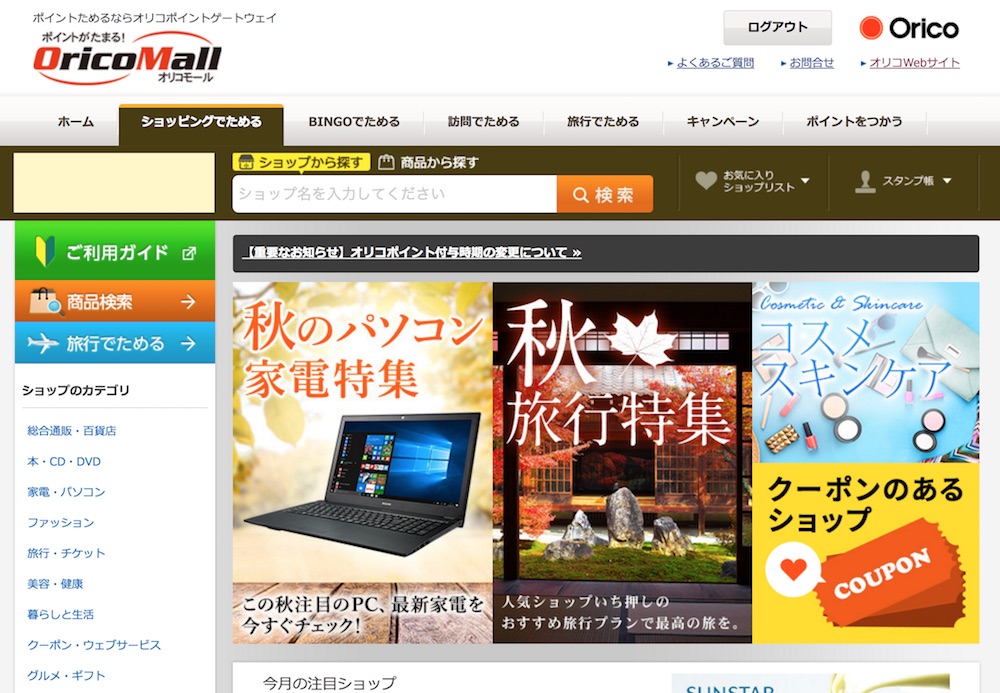Browse the 家電・パソコン category
The height and width of the screenshot is (693, 1000).
pyautogui.click(x=66, y=492)
